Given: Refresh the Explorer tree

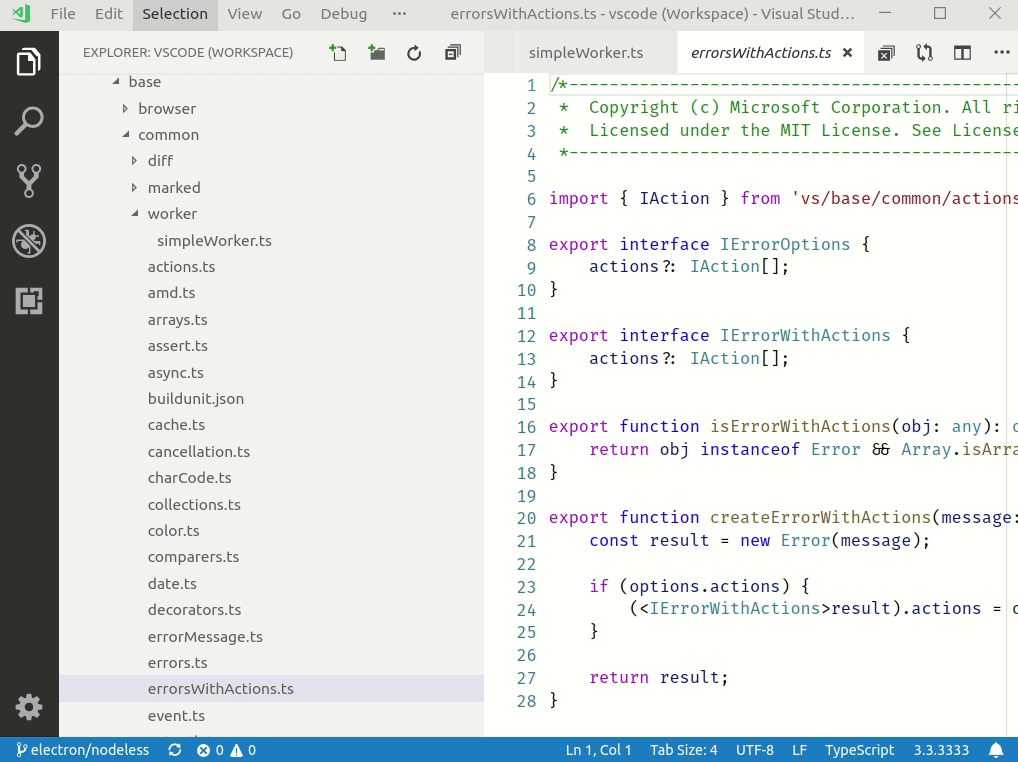Looking at the screenshot, I should coord(414,53).
